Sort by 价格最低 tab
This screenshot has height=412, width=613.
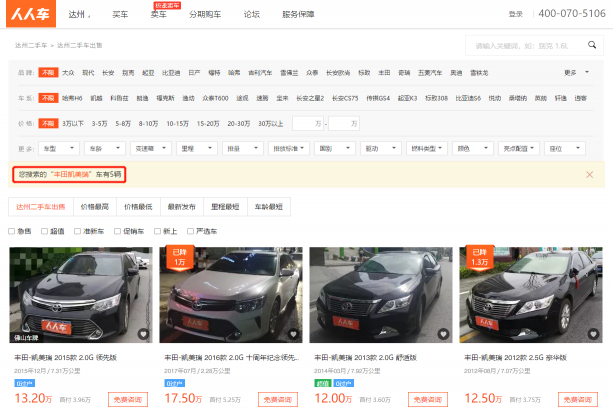[138, 207]
